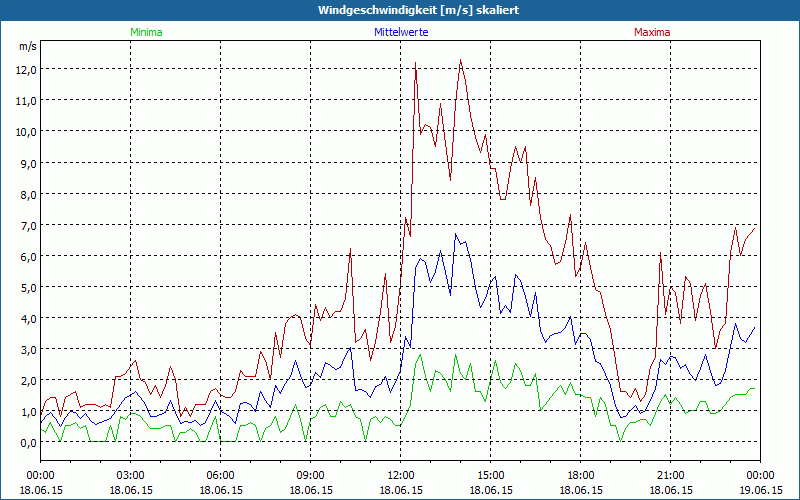Click the 09:00 time axis label
Viewport: 800px width, 500px height.
[310, 476]
